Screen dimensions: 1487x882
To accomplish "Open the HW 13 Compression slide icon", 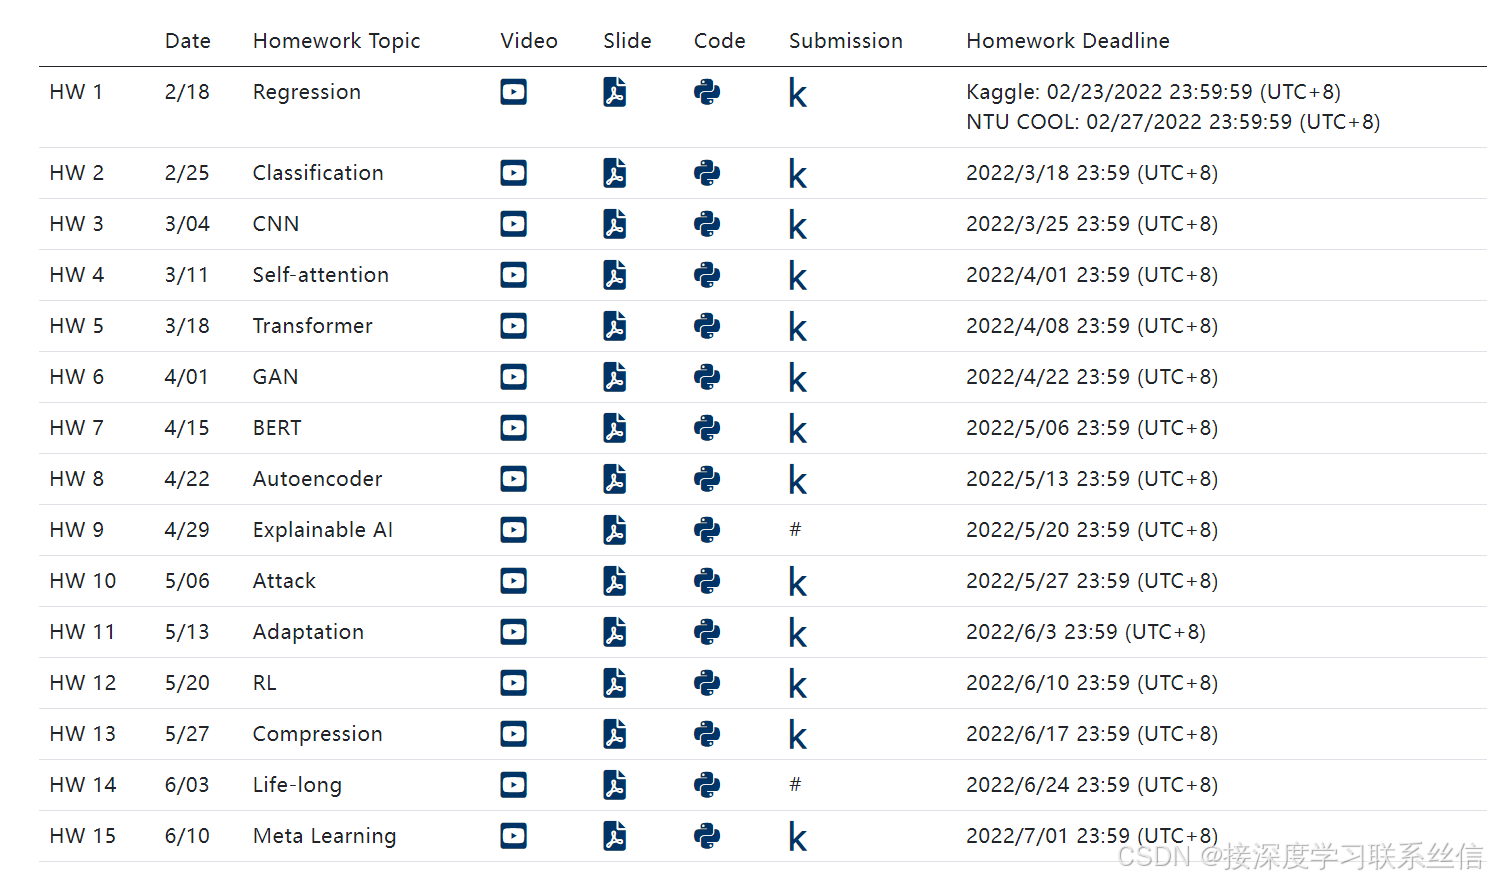I will tap(615, 734).
